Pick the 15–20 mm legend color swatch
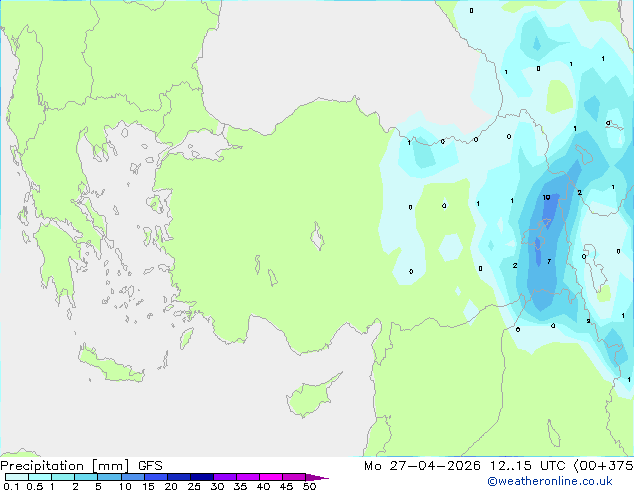 click(x=156, y=477)
